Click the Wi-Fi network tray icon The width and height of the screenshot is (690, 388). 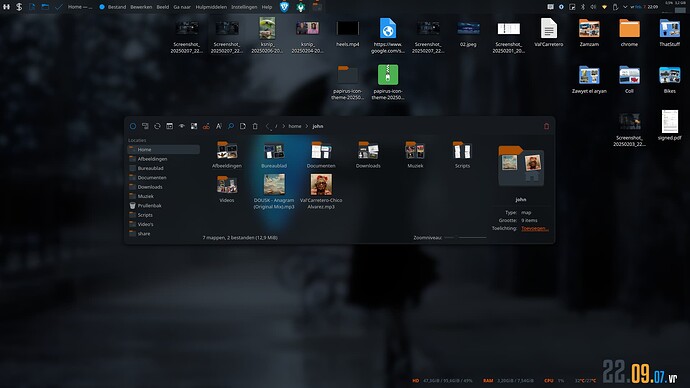(604, 7)
